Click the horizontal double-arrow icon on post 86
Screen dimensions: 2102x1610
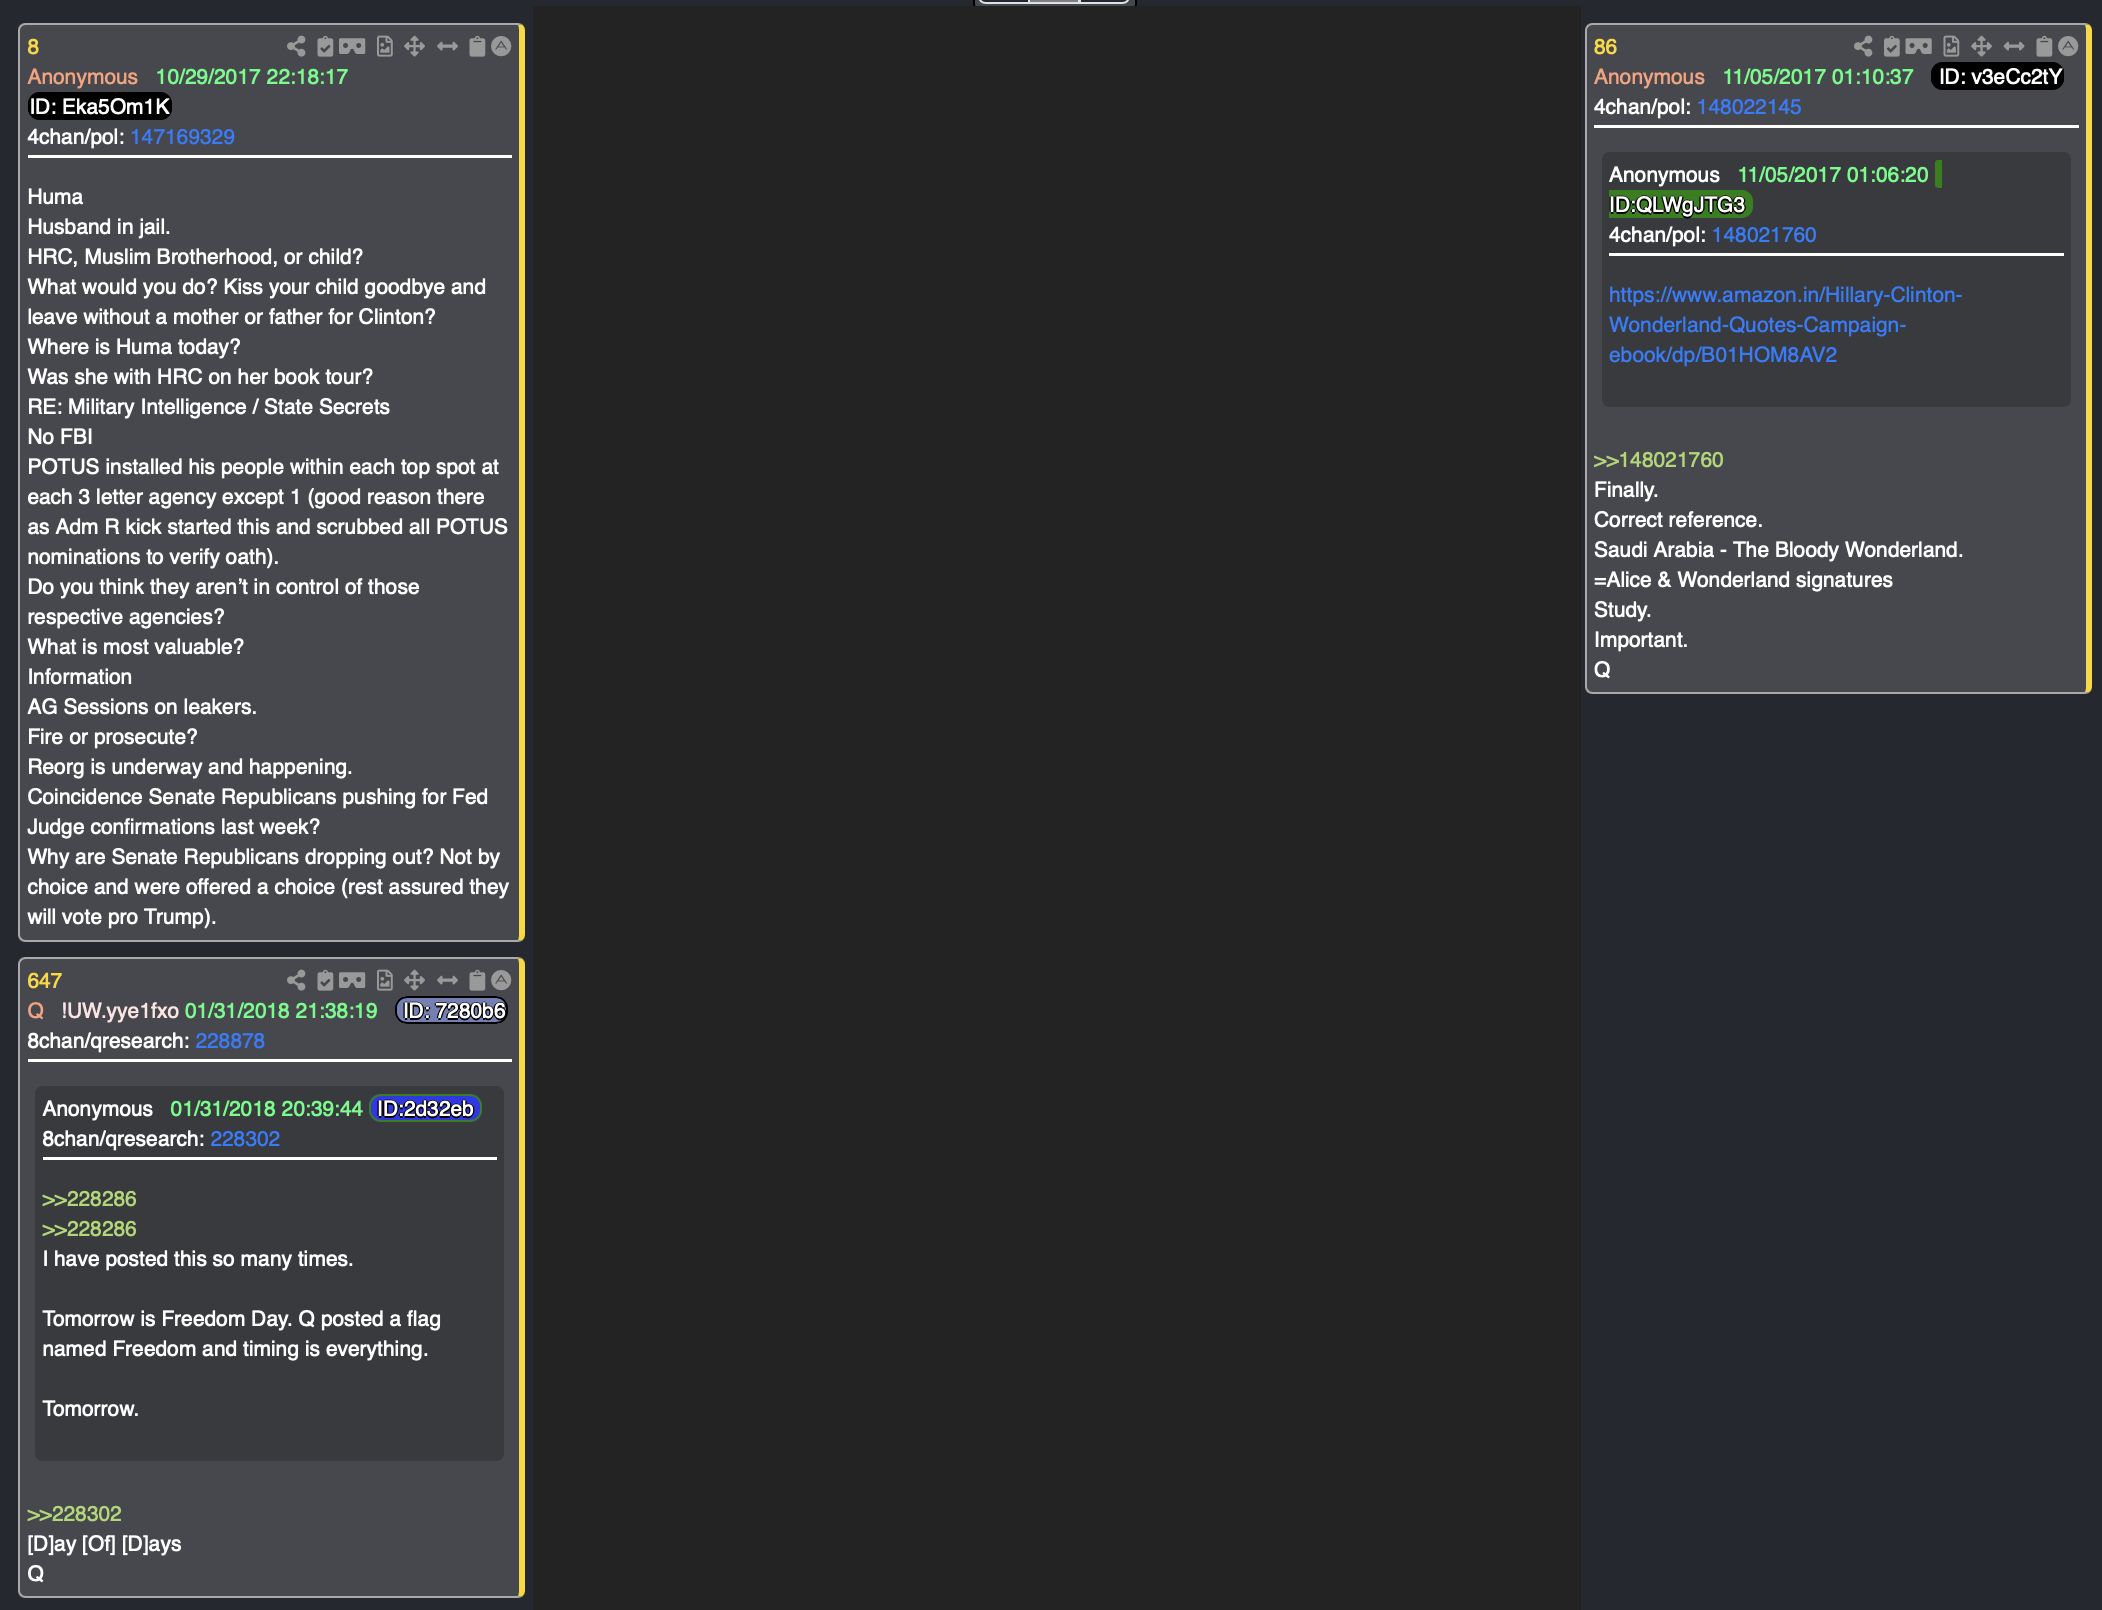click(2014, 46)
